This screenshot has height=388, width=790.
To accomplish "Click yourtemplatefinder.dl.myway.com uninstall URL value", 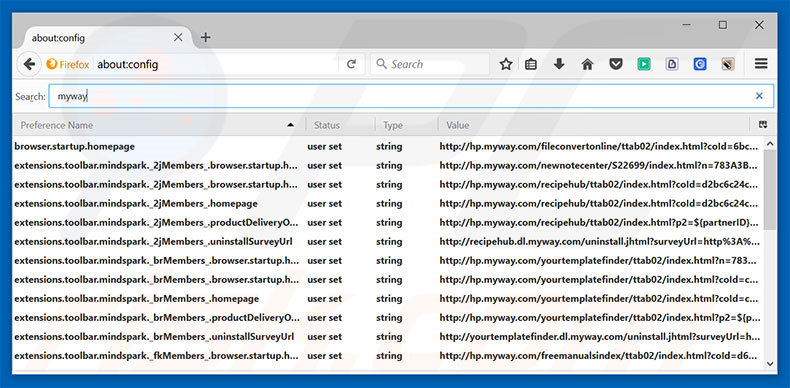I will pyautogui.click(x=600, y=337).
